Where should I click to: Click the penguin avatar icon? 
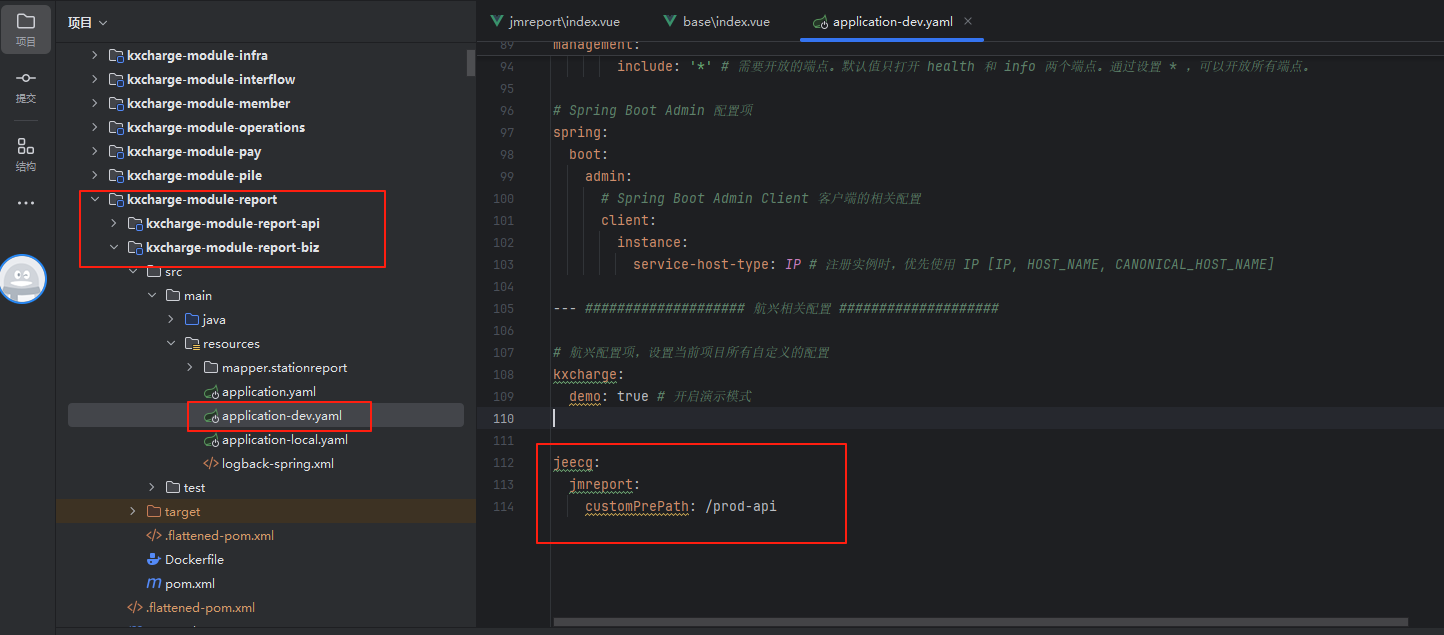click(x=23, y=278)
